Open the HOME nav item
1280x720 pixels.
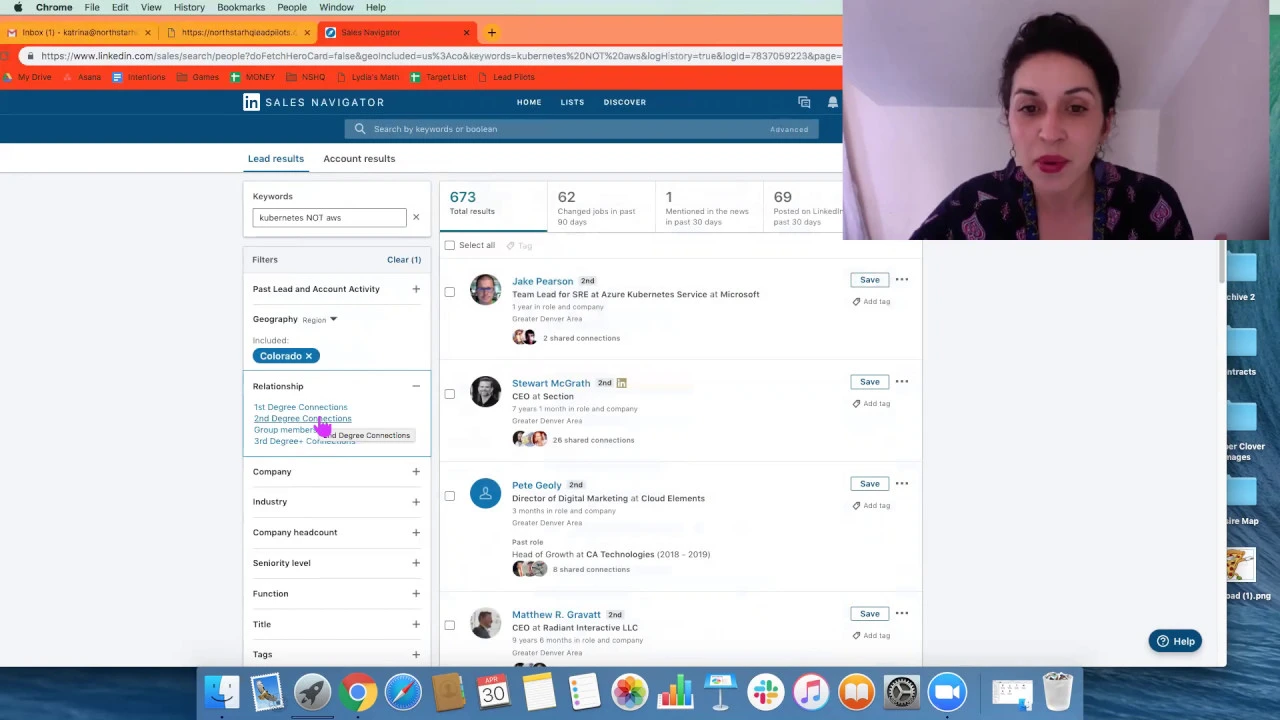point(529,102)
